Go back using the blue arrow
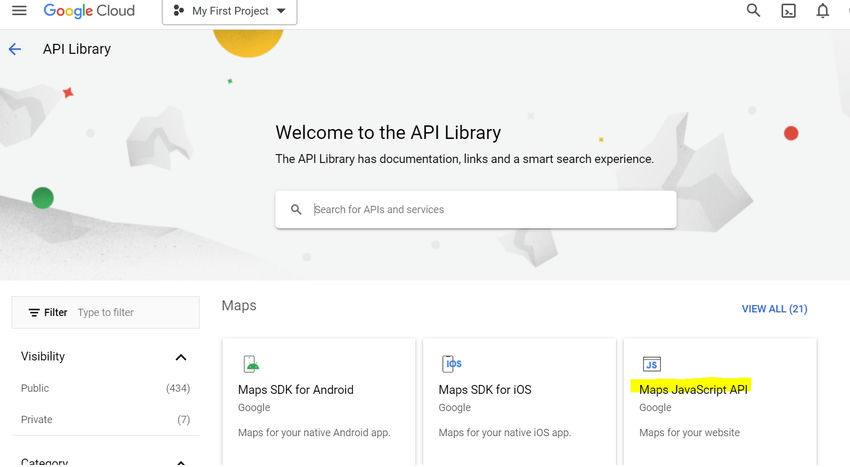The width and height of the screenshot is (850, 467). click(15, 49)
